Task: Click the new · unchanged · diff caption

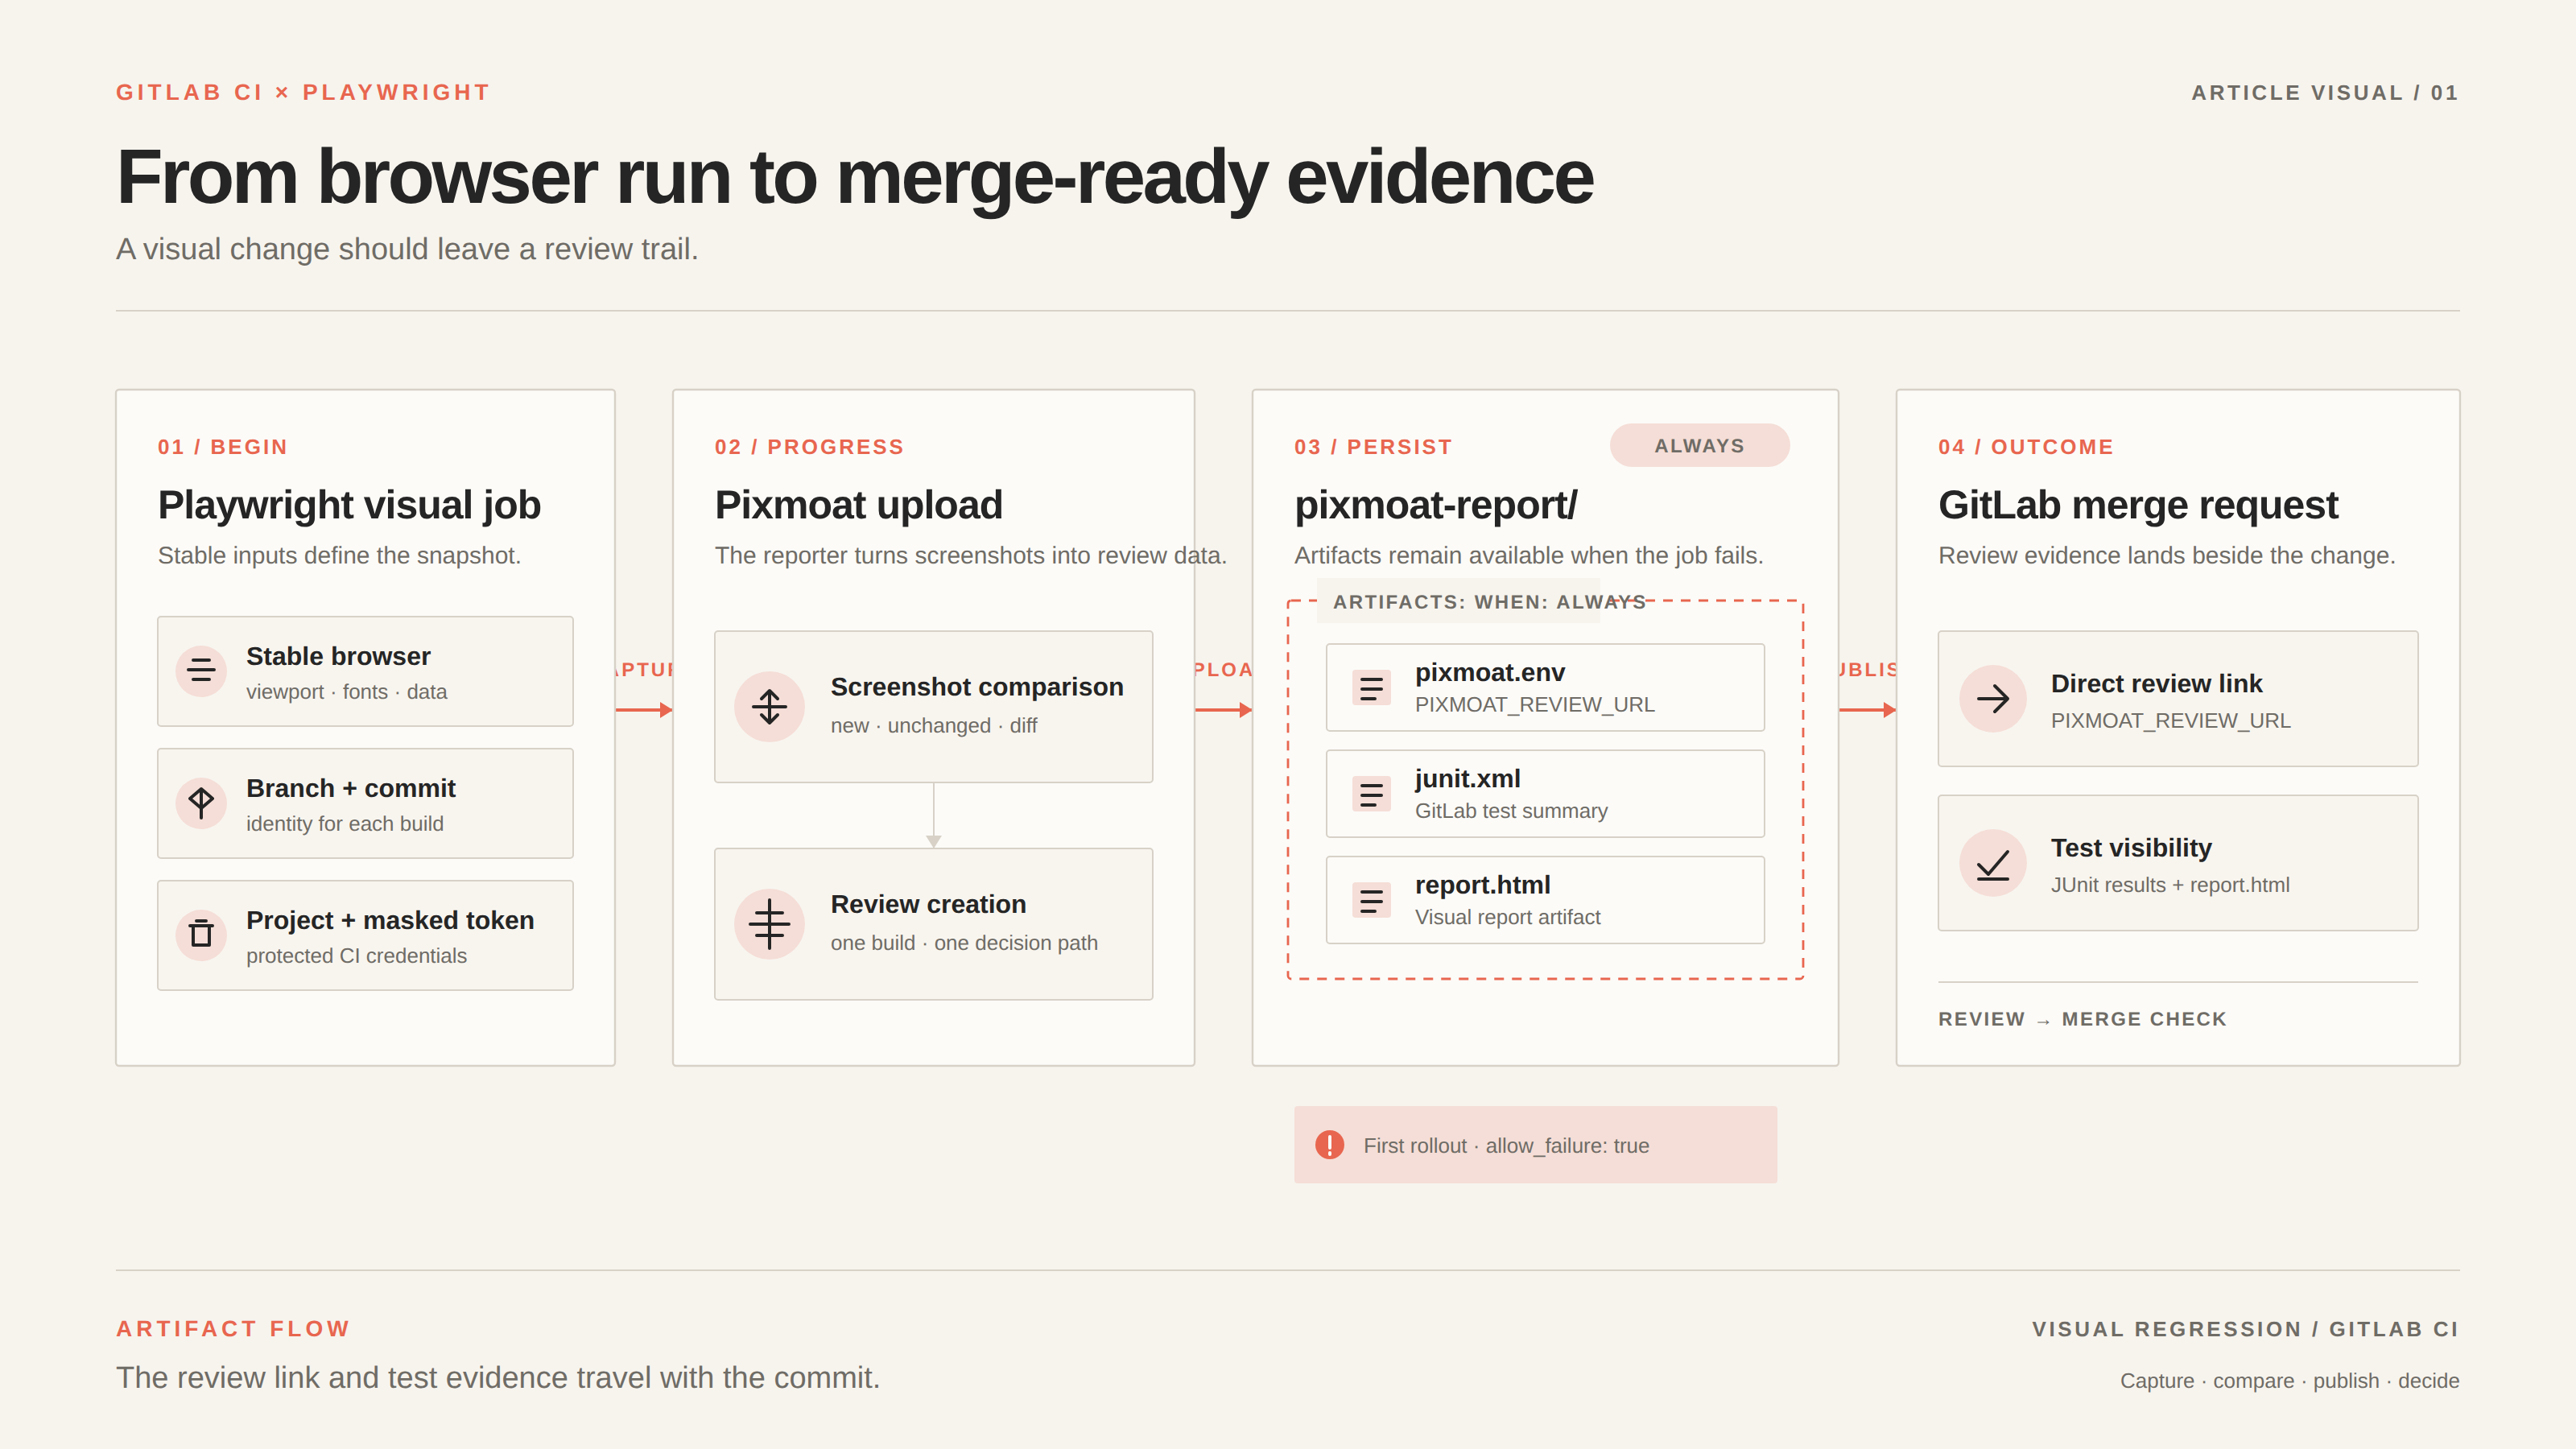Action: [933, 726]
